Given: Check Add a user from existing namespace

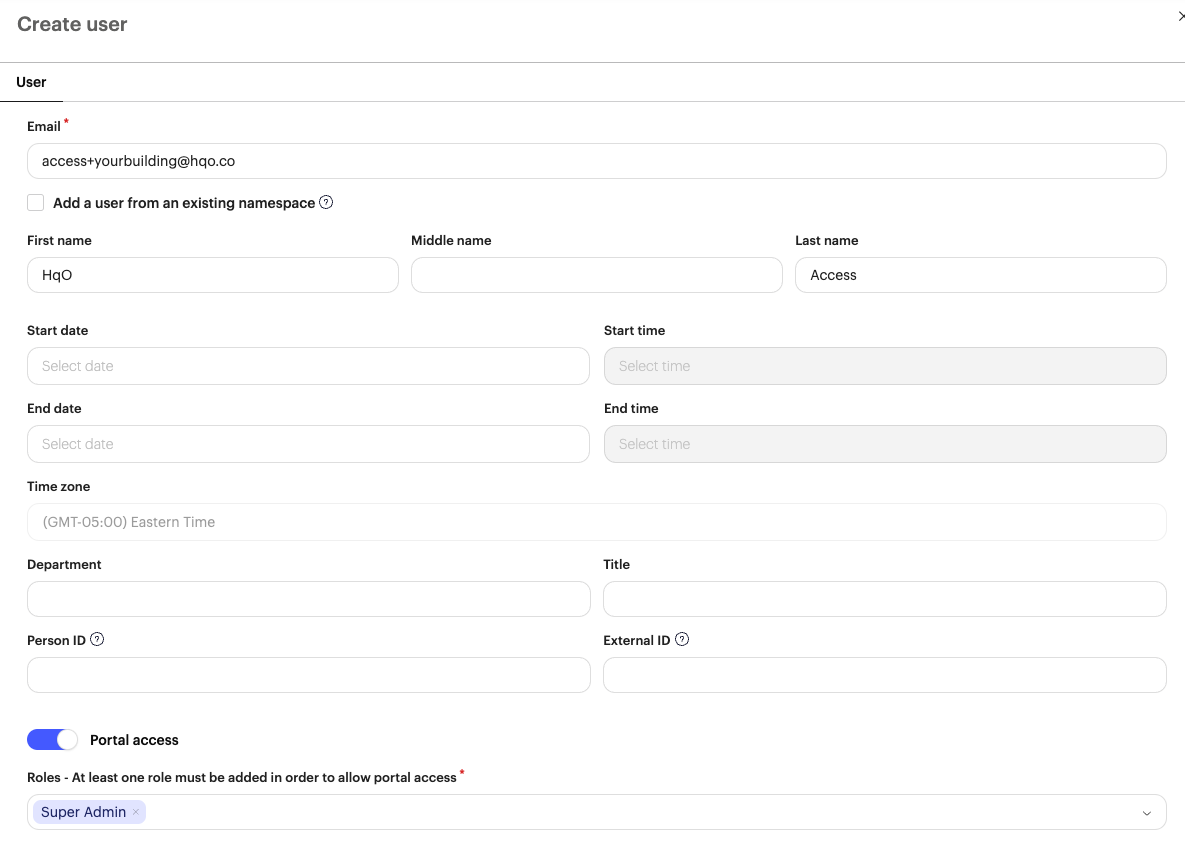Looking at the screenshot, I should [36, 203].
